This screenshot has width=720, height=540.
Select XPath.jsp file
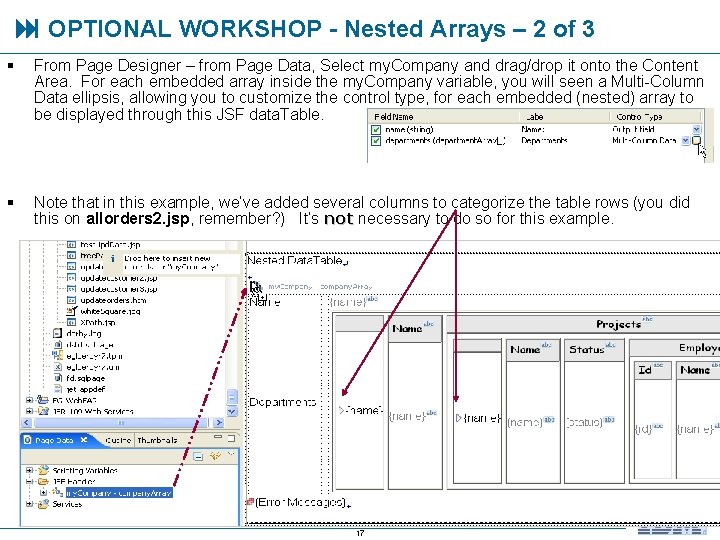(97, 322)
